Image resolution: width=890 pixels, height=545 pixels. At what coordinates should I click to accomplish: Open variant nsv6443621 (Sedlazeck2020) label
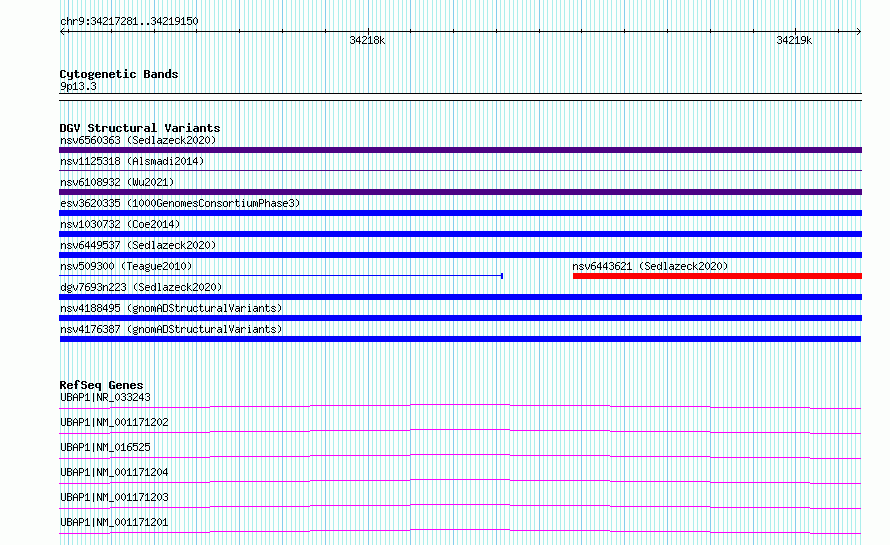(650, 266)
